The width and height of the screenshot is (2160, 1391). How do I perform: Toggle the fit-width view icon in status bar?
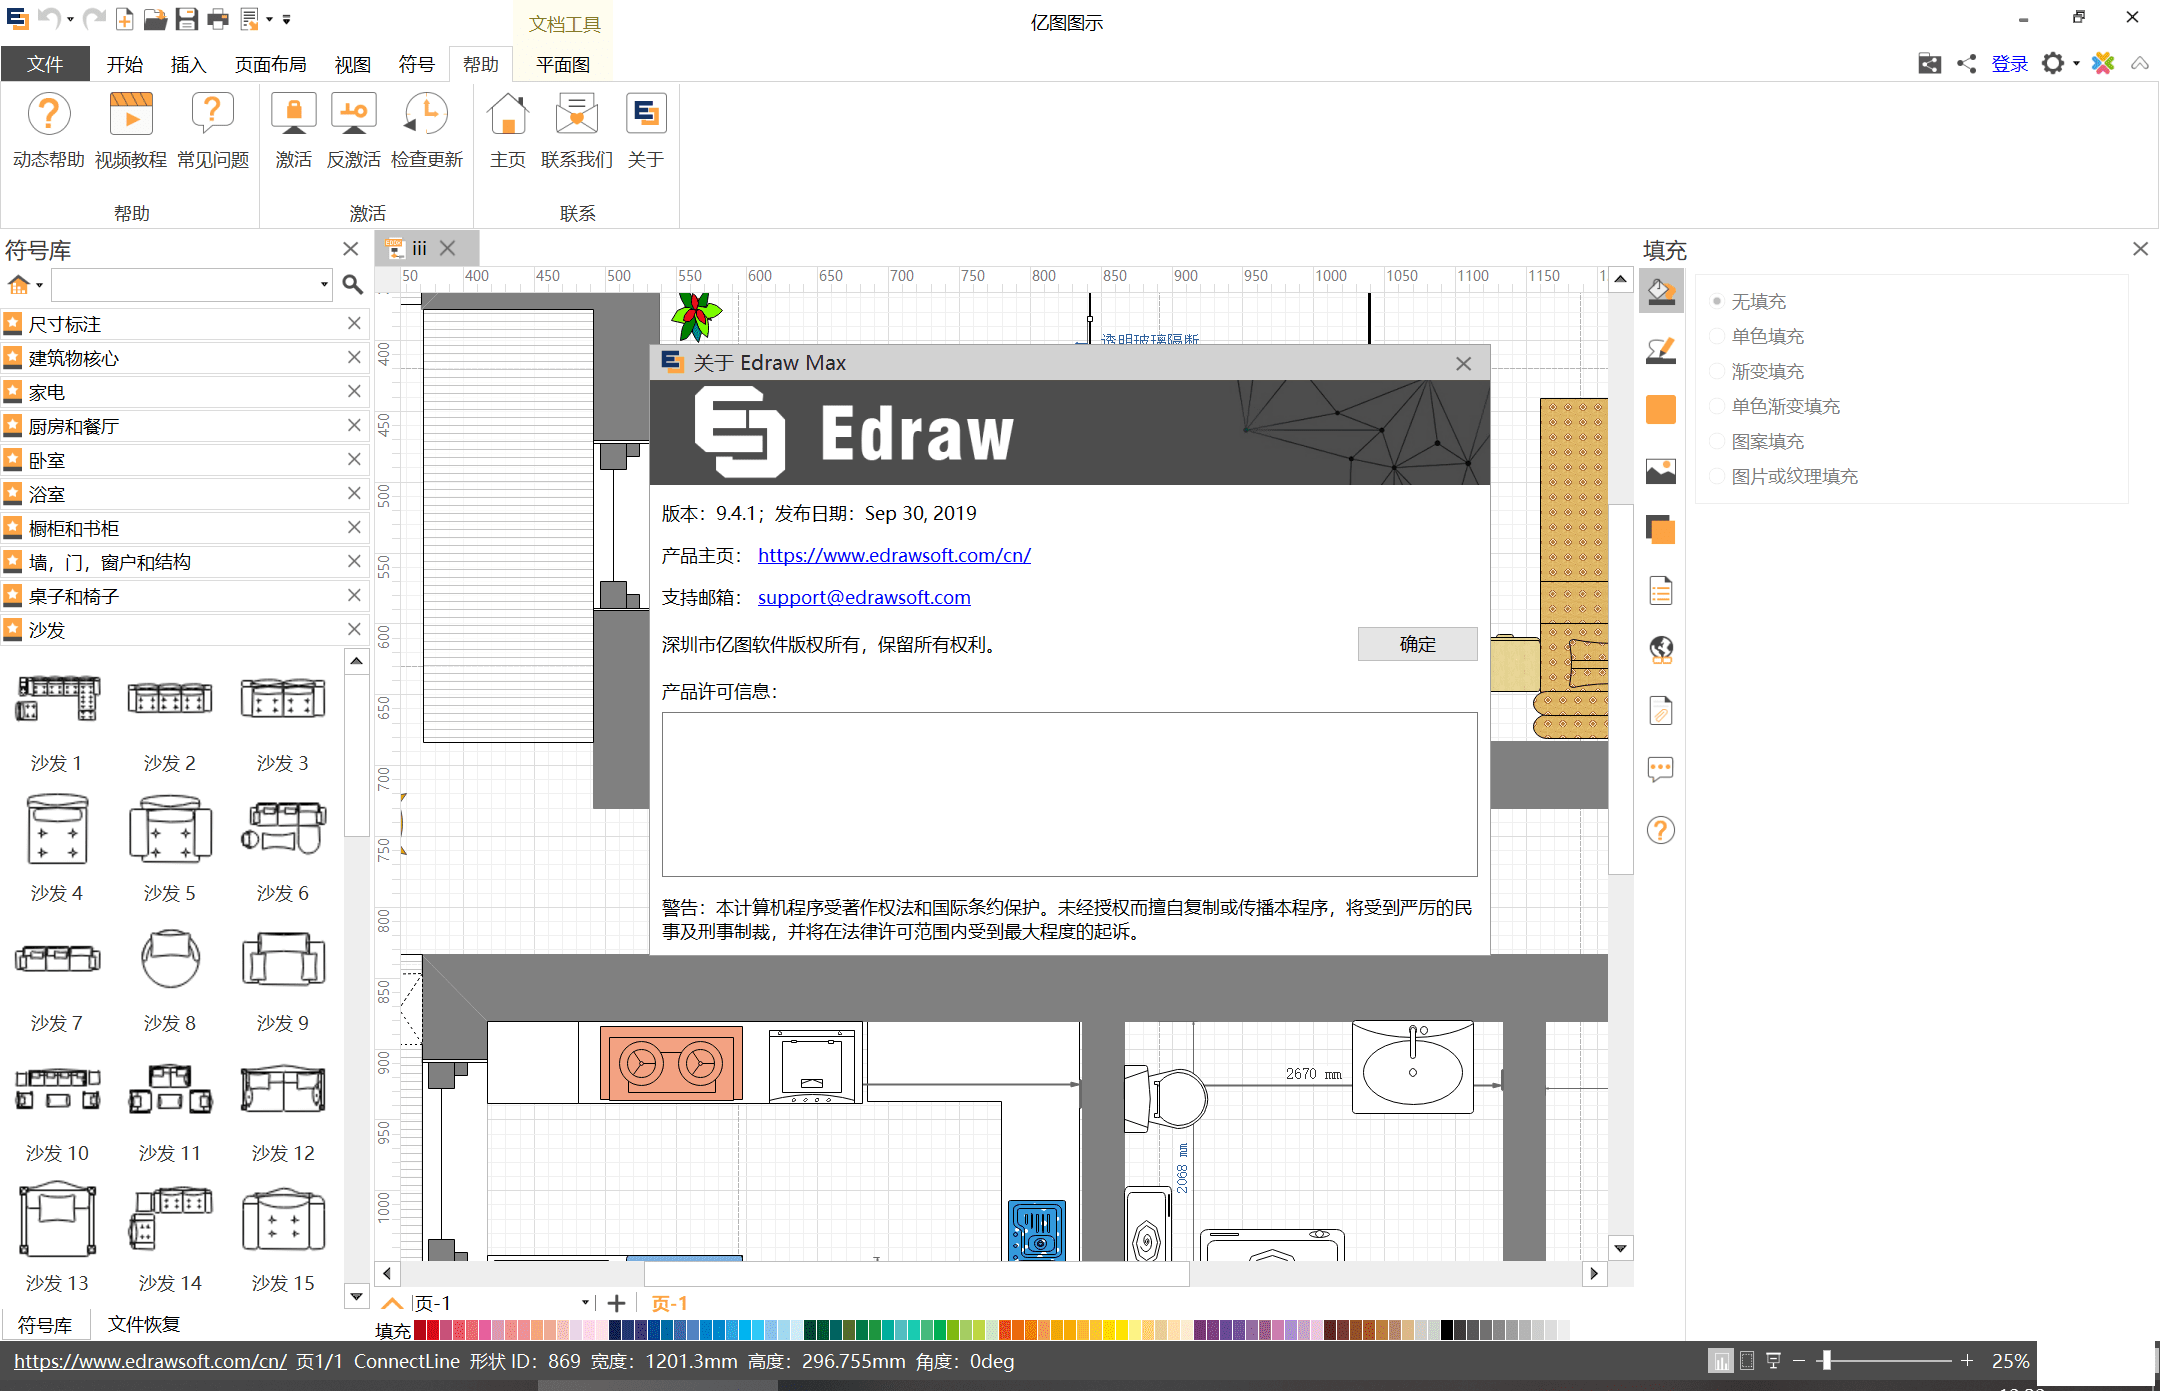pyautogui.click(x=1747, y=1361)
